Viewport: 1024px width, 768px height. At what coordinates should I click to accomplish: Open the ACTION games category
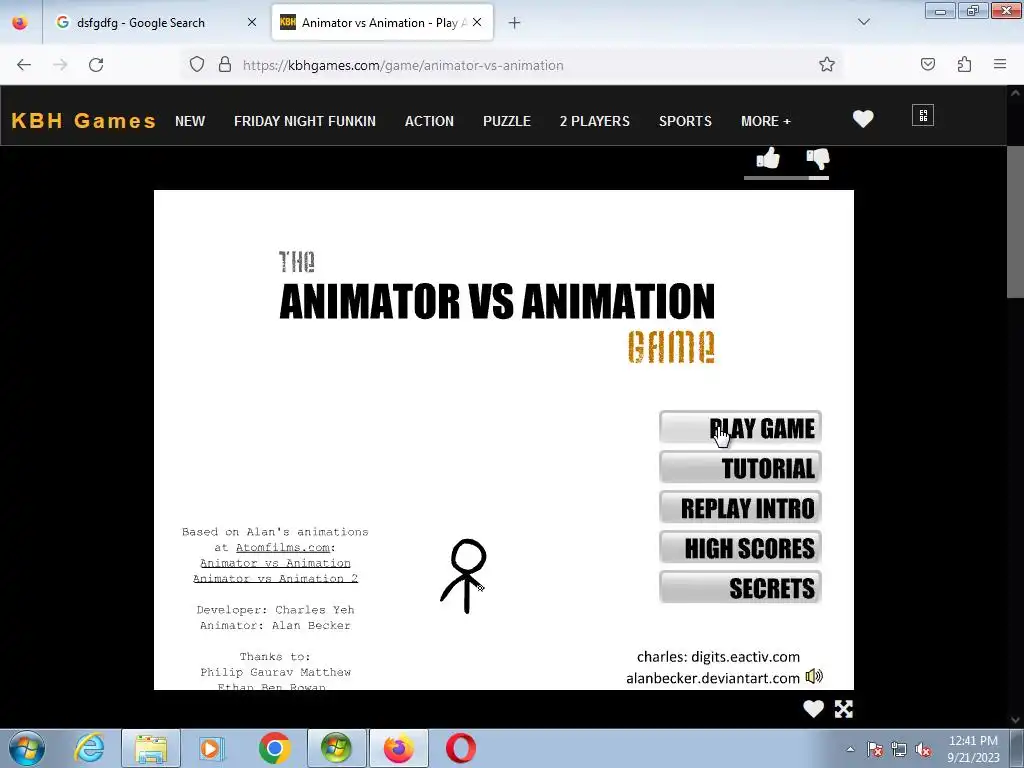[x=429, y=121]
